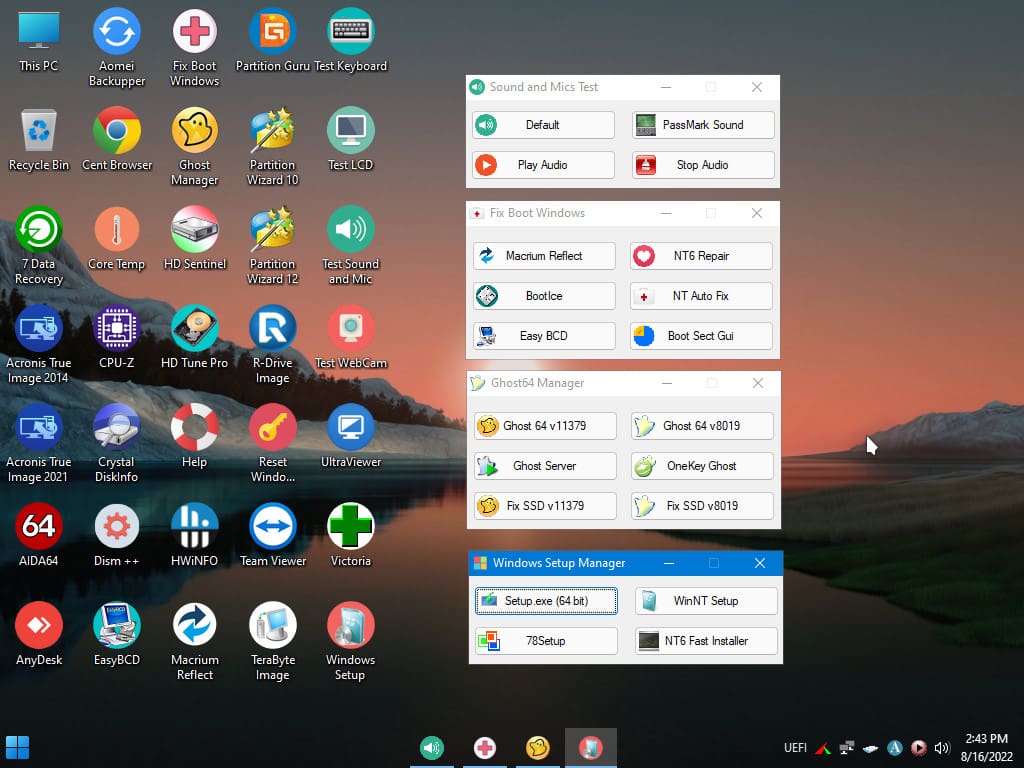
Task: Open the Windows Start menu
Action: (18, 747)
